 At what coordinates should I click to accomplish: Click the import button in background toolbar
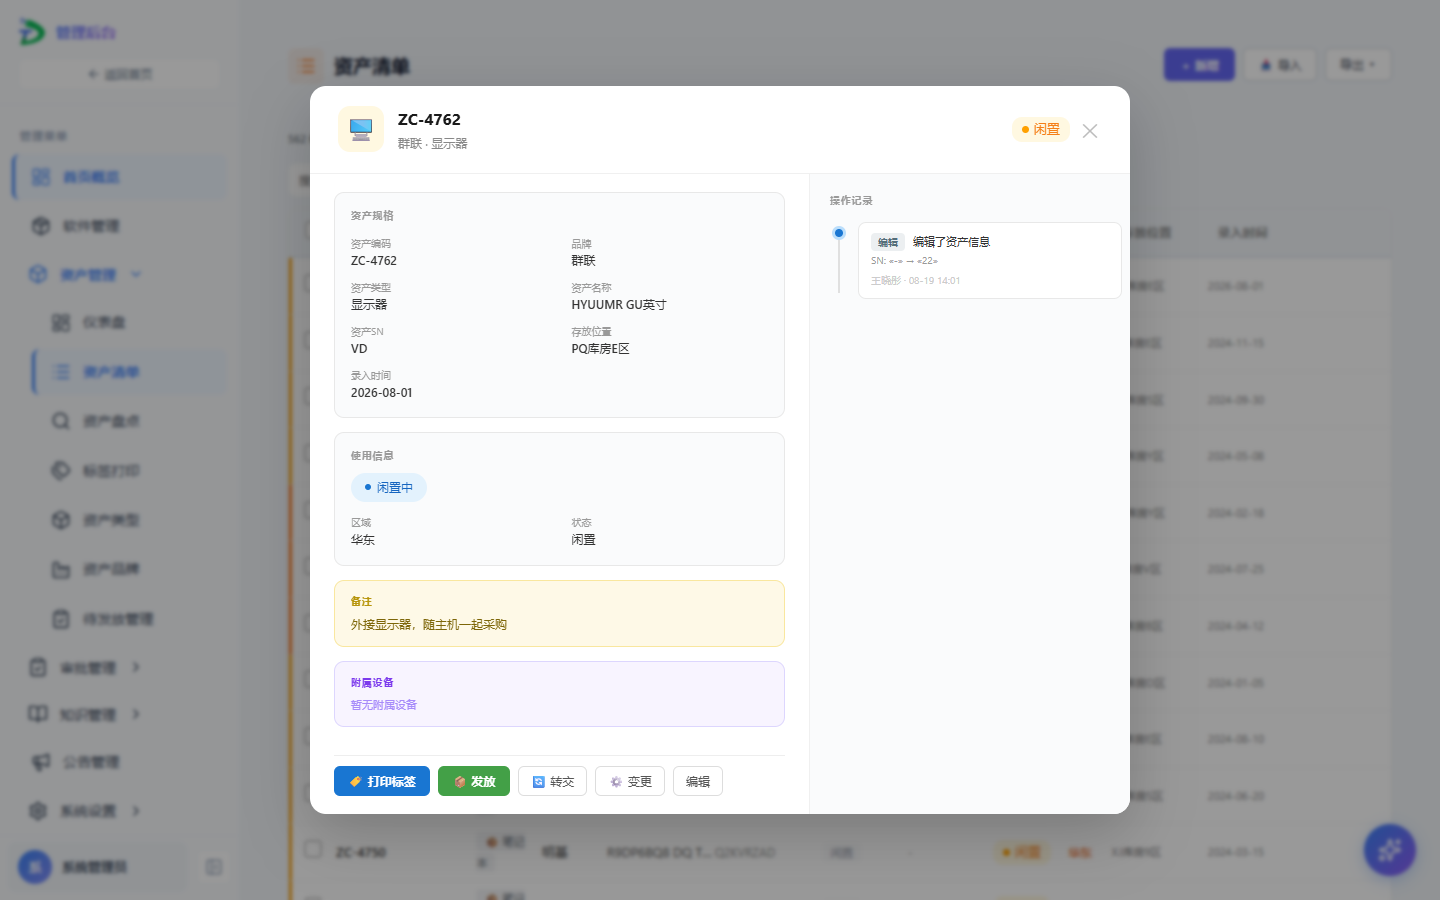point(1280,65)
